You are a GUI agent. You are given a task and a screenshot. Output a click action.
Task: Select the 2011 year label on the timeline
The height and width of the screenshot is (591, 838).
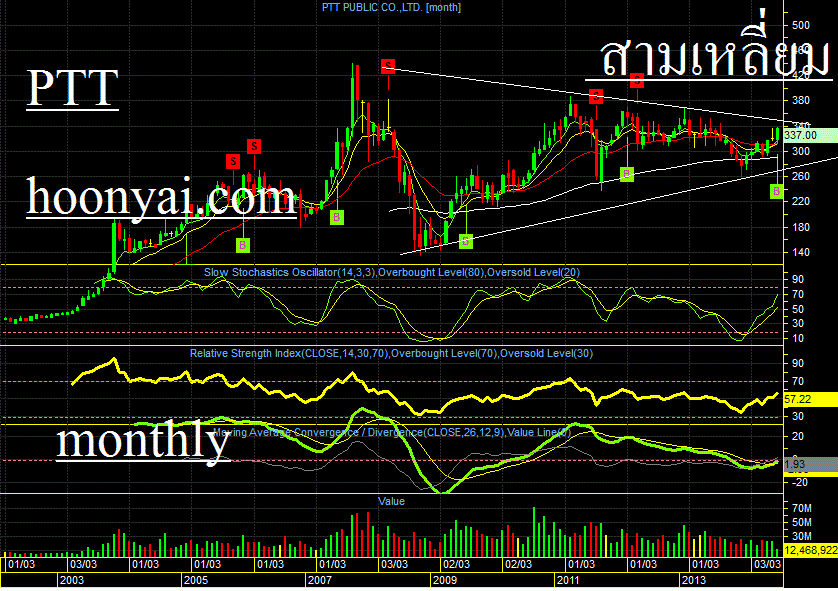(568, 580)
